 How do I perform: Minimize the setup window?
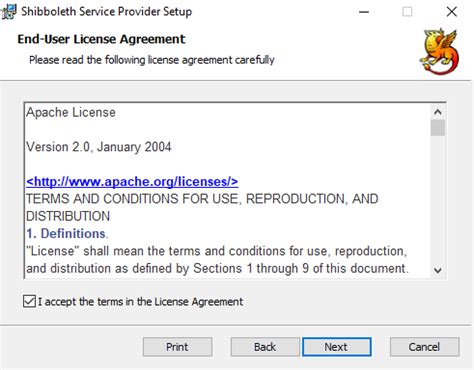pos(364,12)
